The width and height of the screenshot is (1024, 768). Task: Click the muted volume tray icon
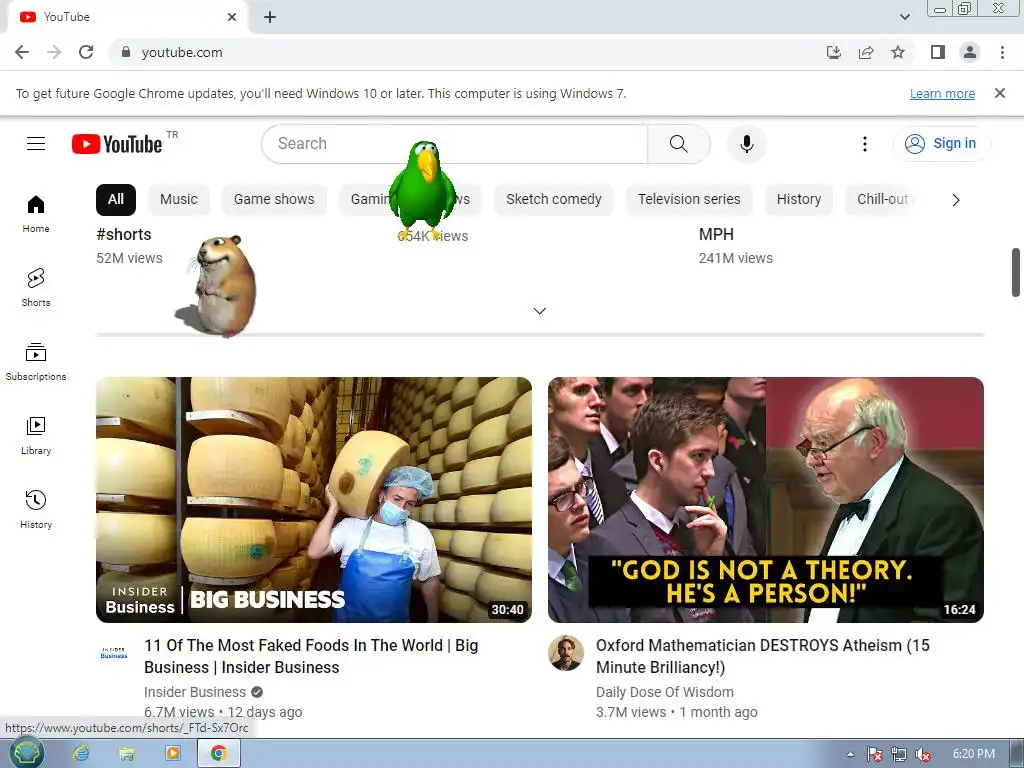tap(923, 754)
